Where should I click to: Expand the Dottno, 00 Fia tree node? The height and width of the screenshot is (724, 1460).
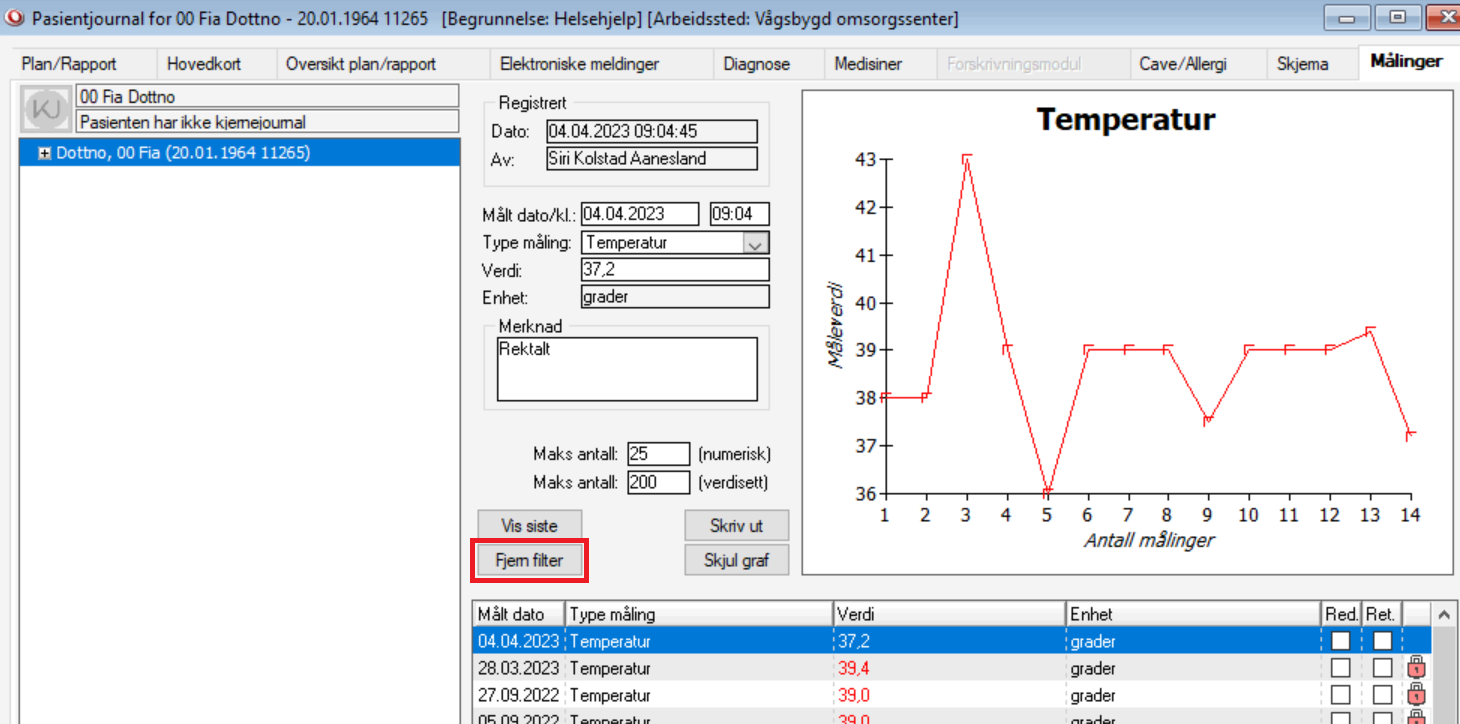(x=44, y=153)
